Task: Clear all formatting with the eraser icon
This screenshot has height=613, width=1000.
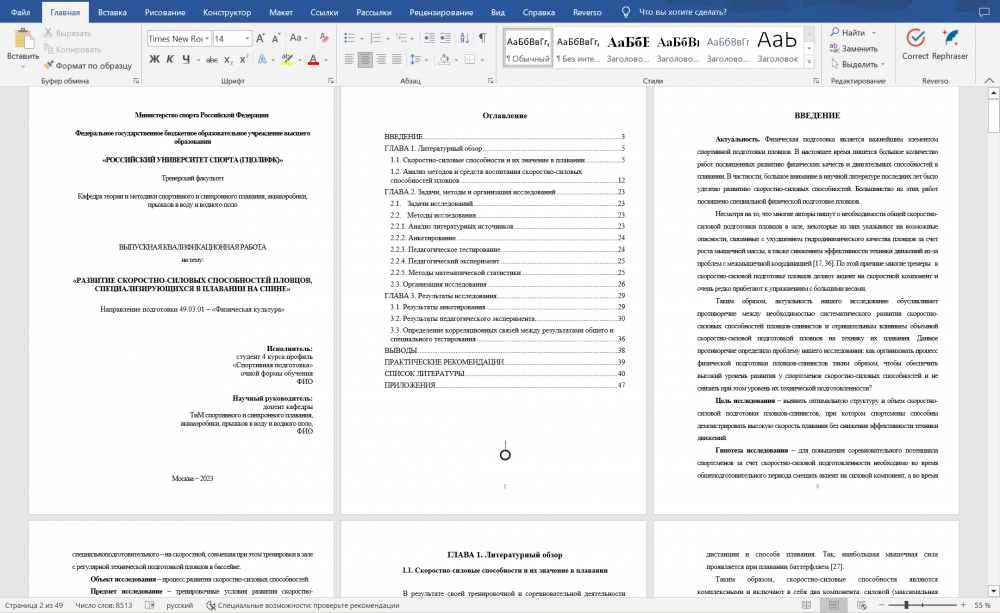Action: point(324,38)
